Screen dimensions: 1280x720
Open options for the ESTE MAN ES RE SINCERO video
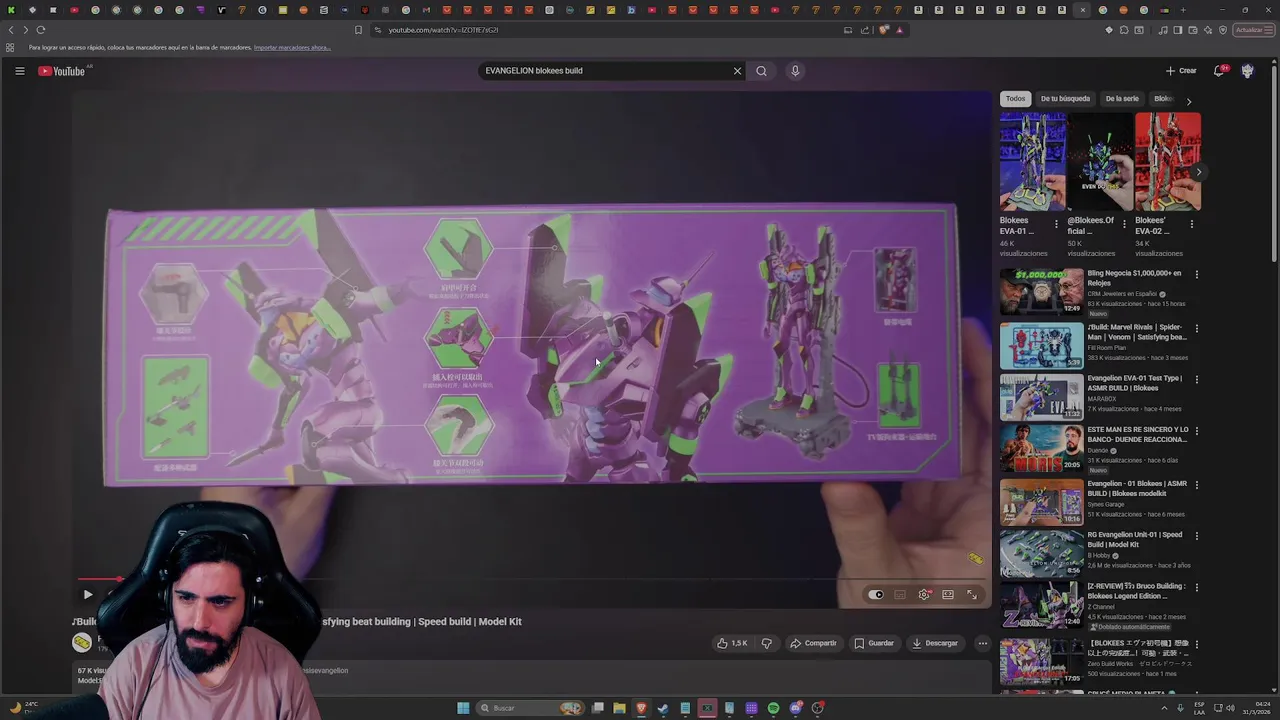tap(1196, 431)
